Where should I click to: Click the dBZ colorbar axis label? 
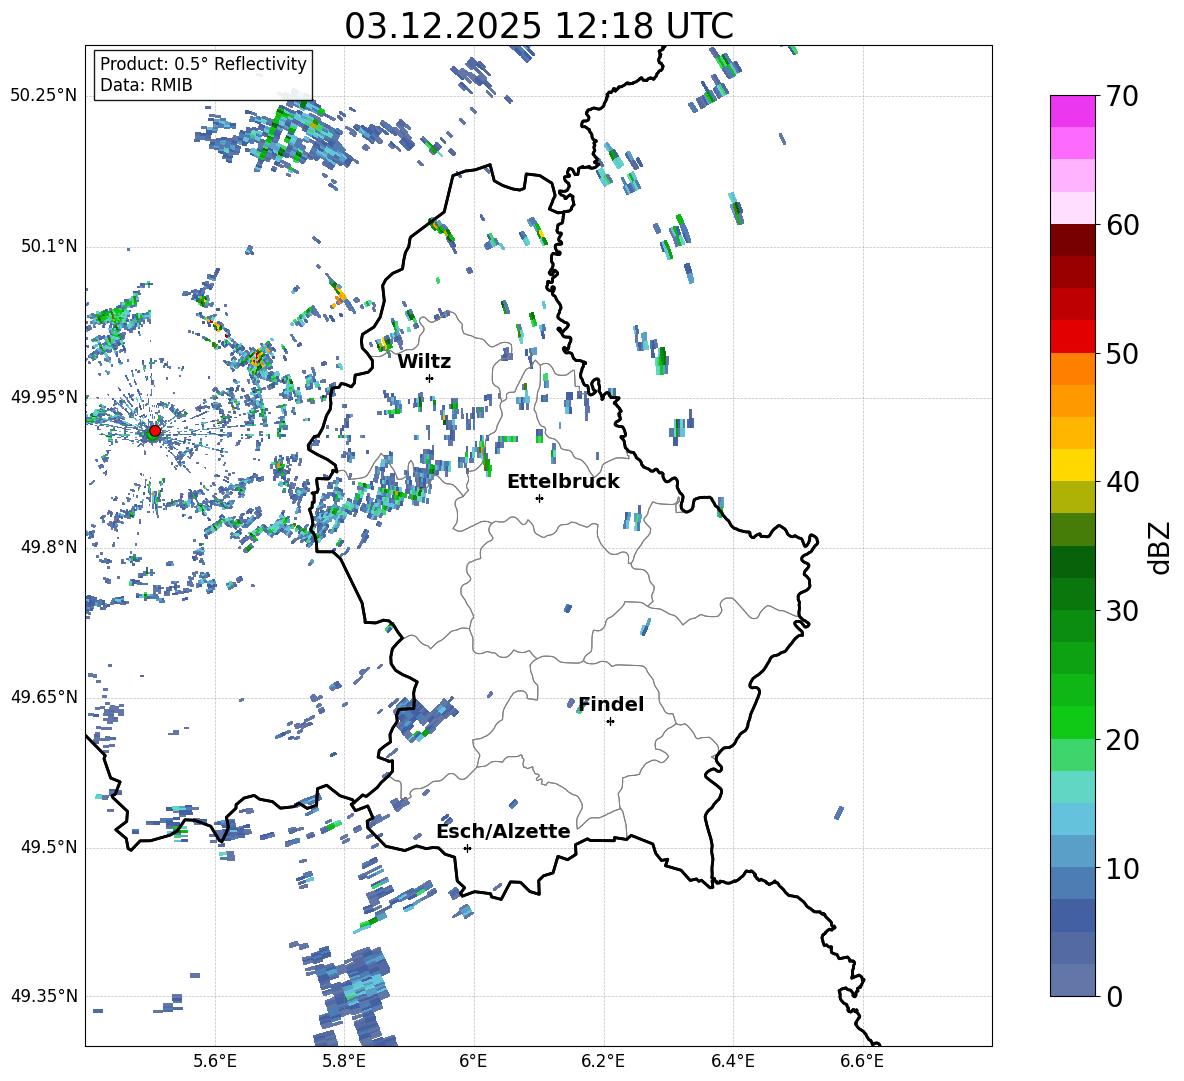[x=1160, y=547]
